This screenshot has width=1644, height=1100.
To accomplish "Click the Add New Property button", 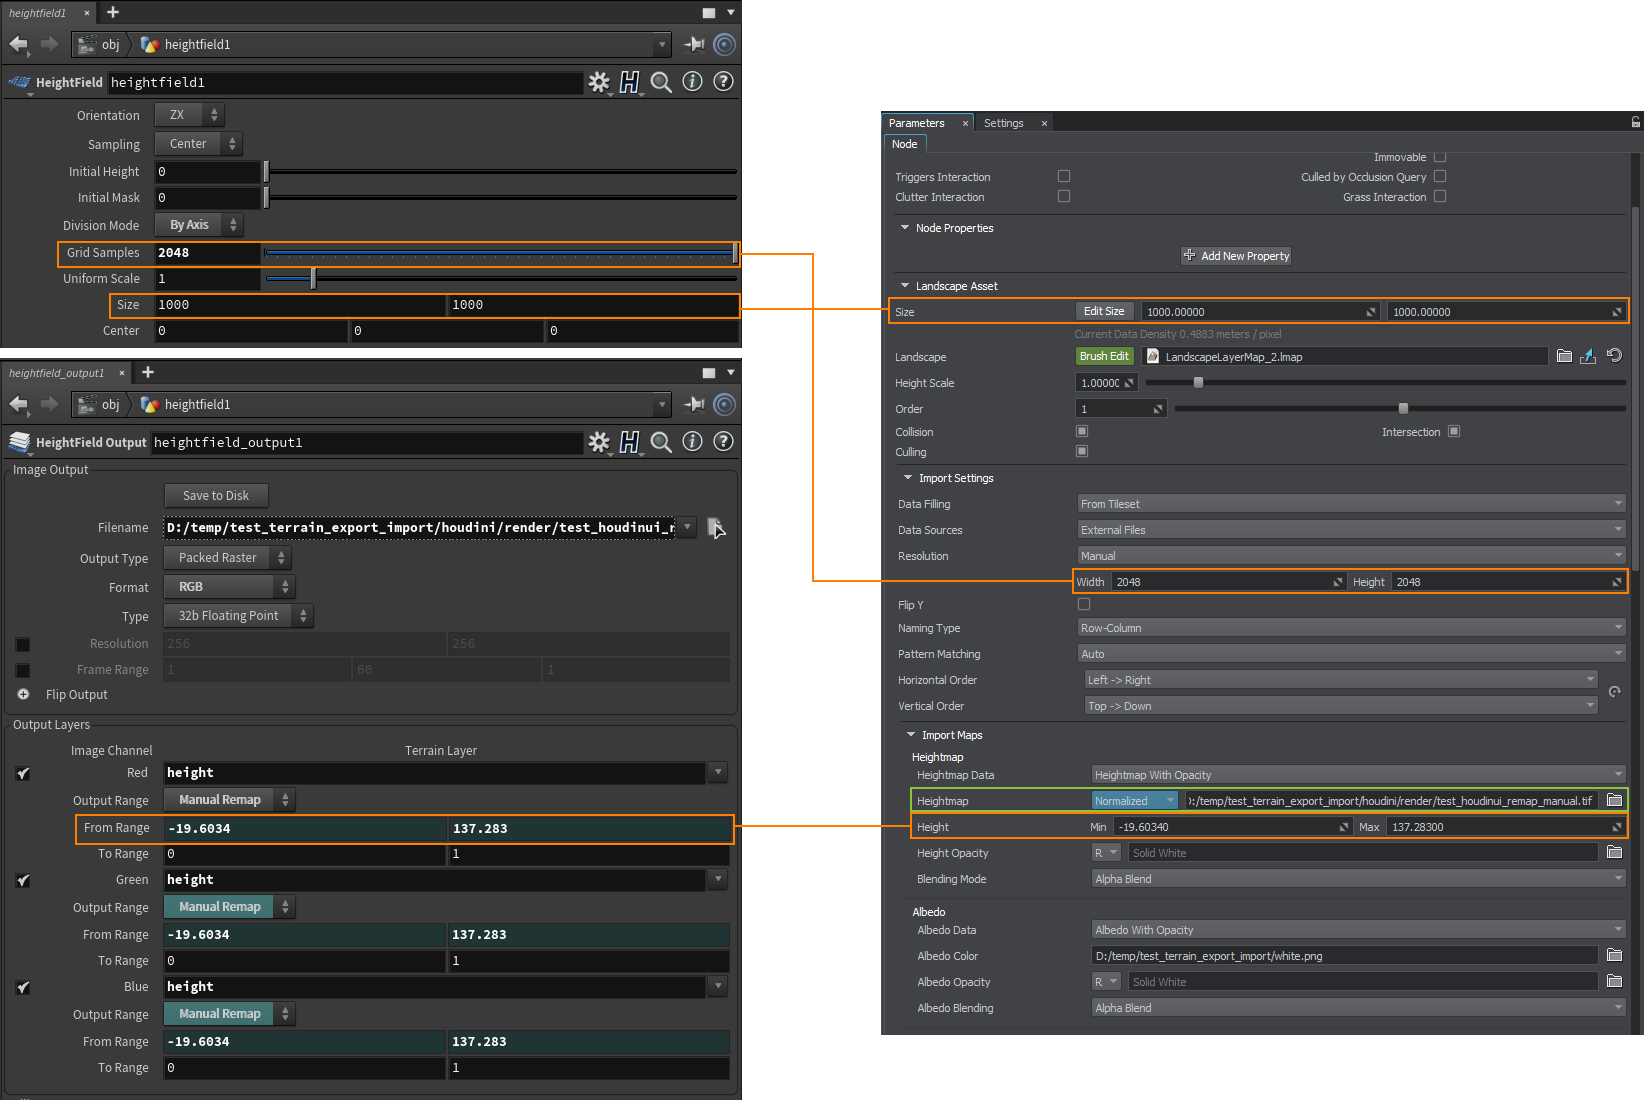I will point(1236,256).
